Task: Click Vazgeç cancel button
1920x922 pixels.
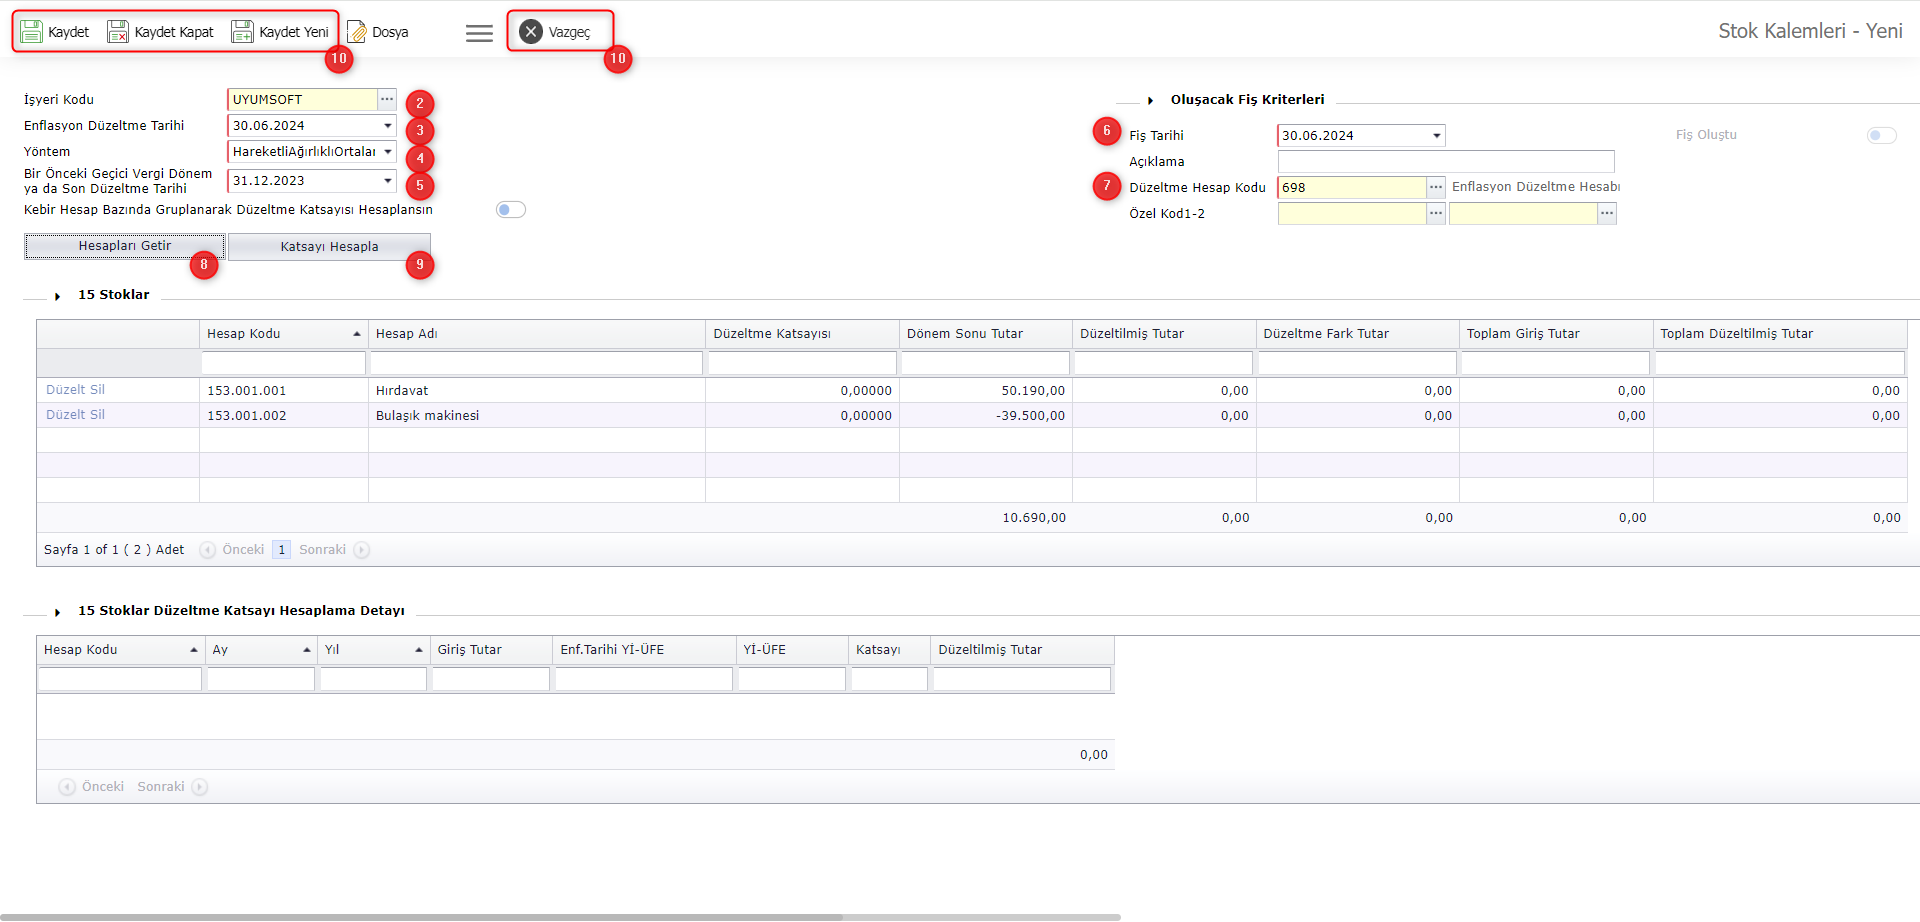Action: (x=556, y=32)
